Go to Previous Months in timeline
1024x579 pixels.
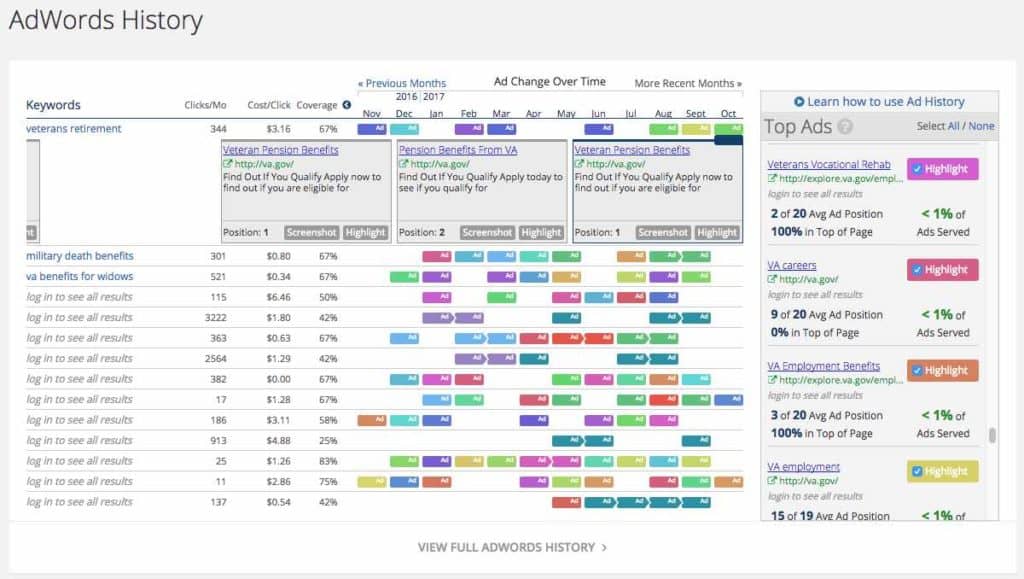(402, 84)
